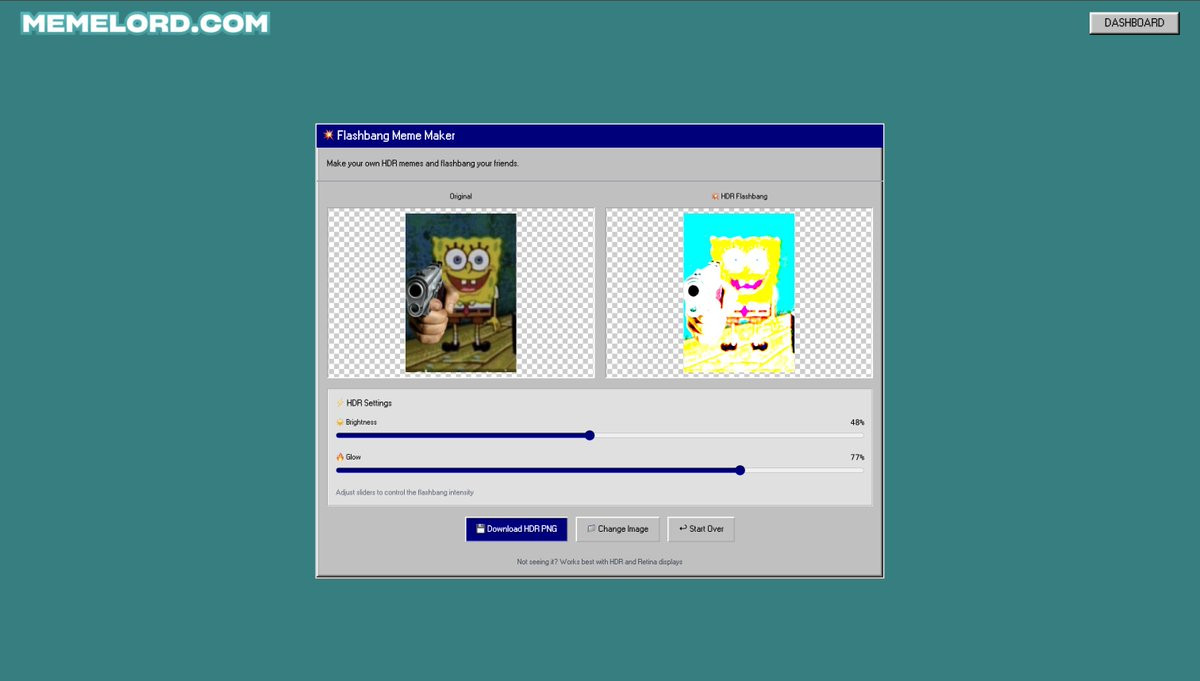Go to MEMELORD.COM home logo
The height and width of the screenshot is (681, 1200).
[x=146, y=23]
